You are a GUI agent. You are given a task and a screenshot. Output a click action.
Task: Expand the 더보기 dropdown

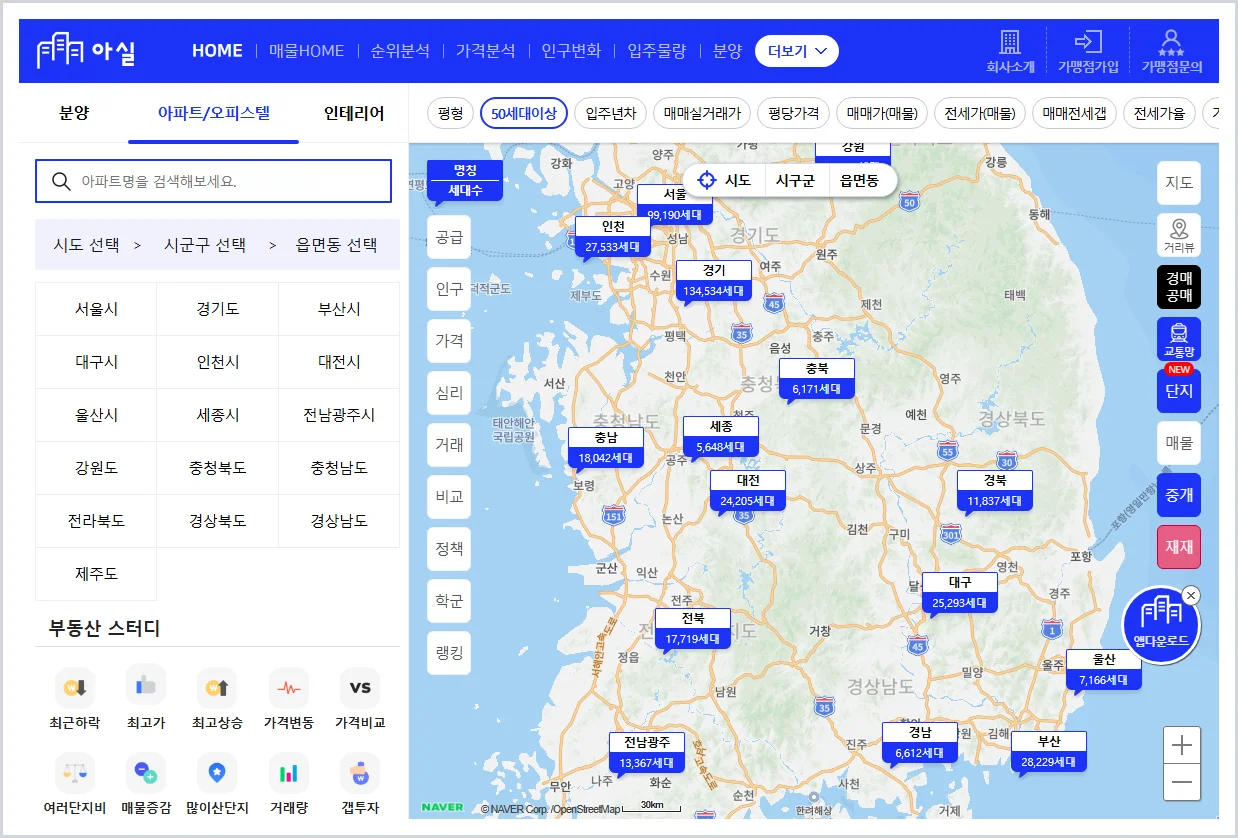pos(797,51)
